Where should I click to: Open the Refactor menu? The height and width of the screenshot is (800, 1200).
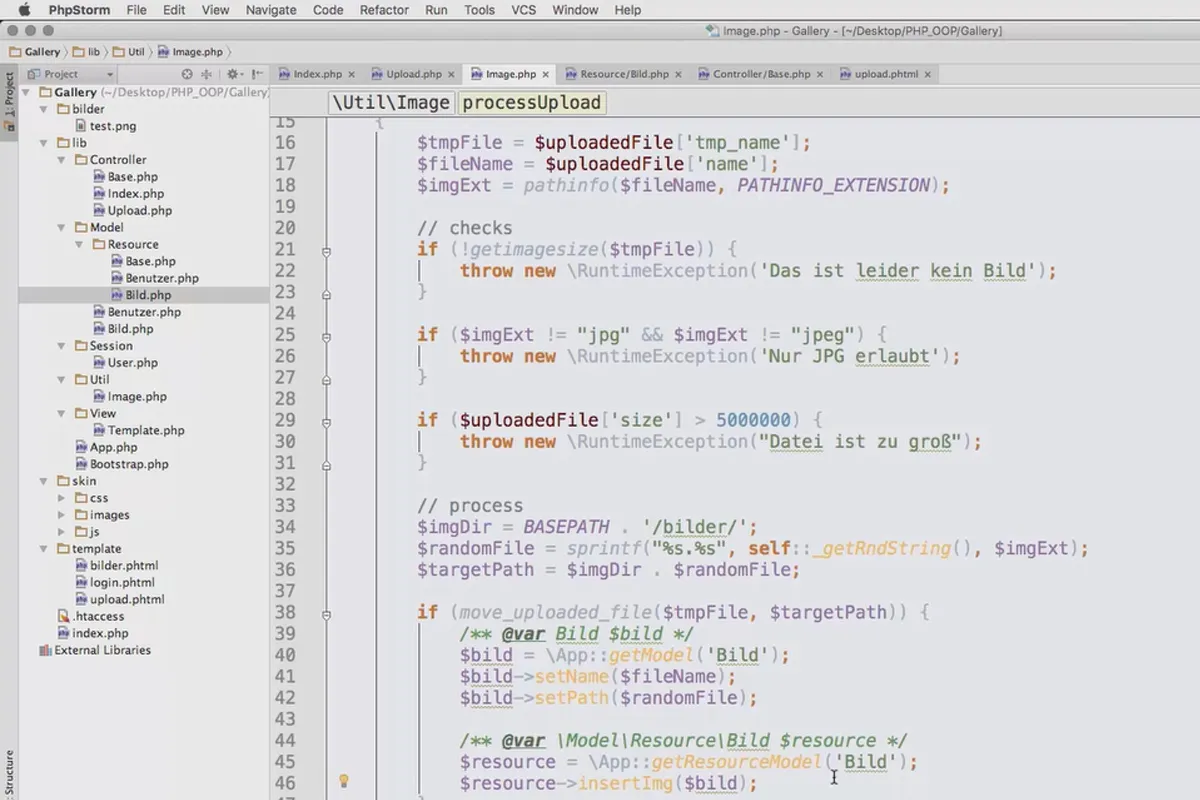point(384,10)
